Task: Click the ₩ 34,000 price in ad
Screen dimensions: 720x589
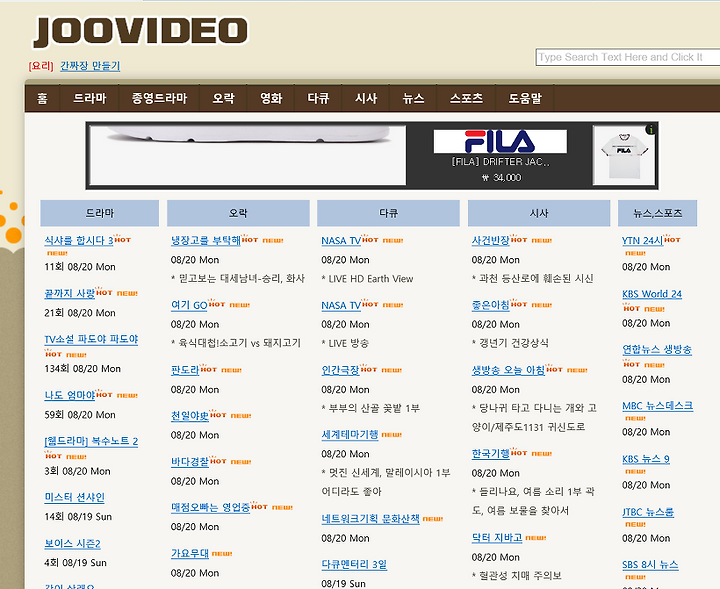Action: (x=501, y=178)
